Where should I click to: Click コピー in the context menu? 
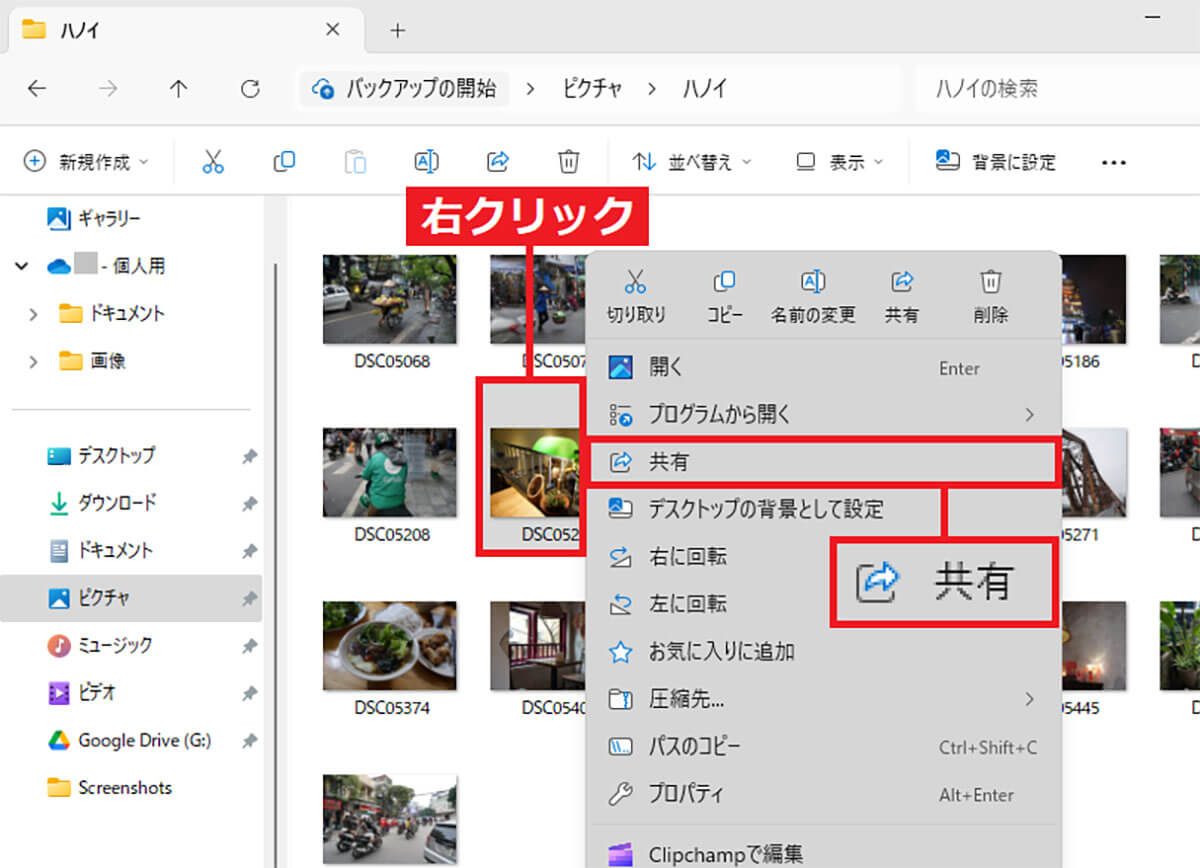click(x=725, y=296)
